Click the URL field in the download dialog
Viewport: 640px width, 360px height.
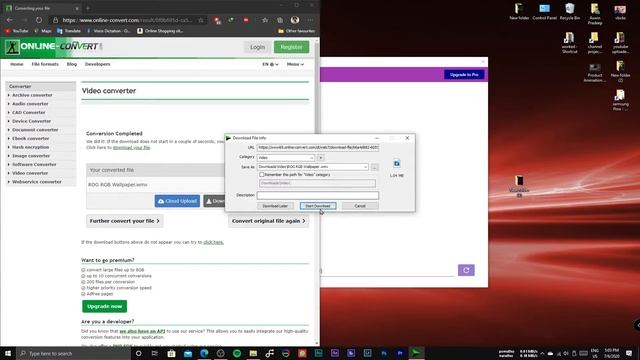[x=318, y=147]
